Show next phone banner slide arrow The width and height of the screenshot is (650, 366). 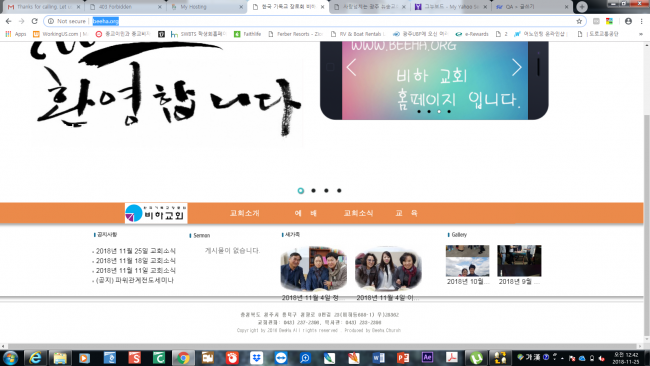click(517, 67)
